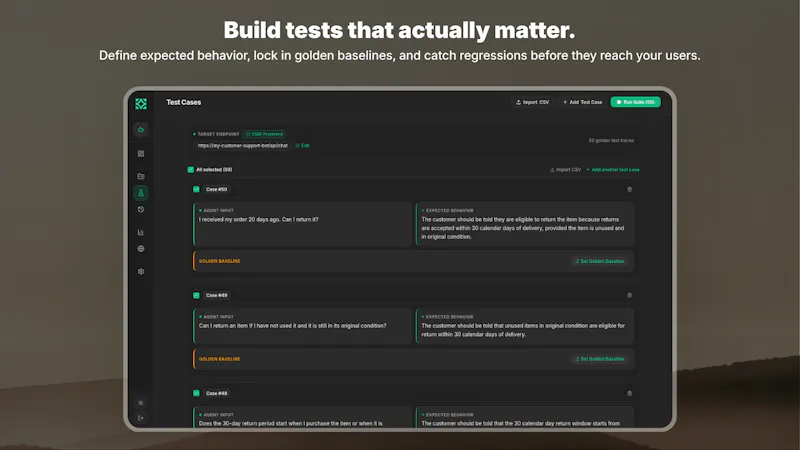Open the bar chart analytics icon
This screenshot has height=450, width=800.
pyautogui.click(x=141, y=232)
